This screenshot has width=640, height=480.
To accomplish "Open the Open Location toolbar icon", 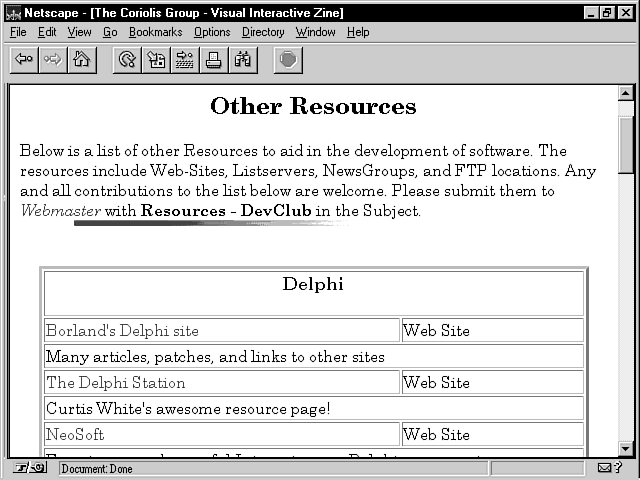I will click(185, 60).
